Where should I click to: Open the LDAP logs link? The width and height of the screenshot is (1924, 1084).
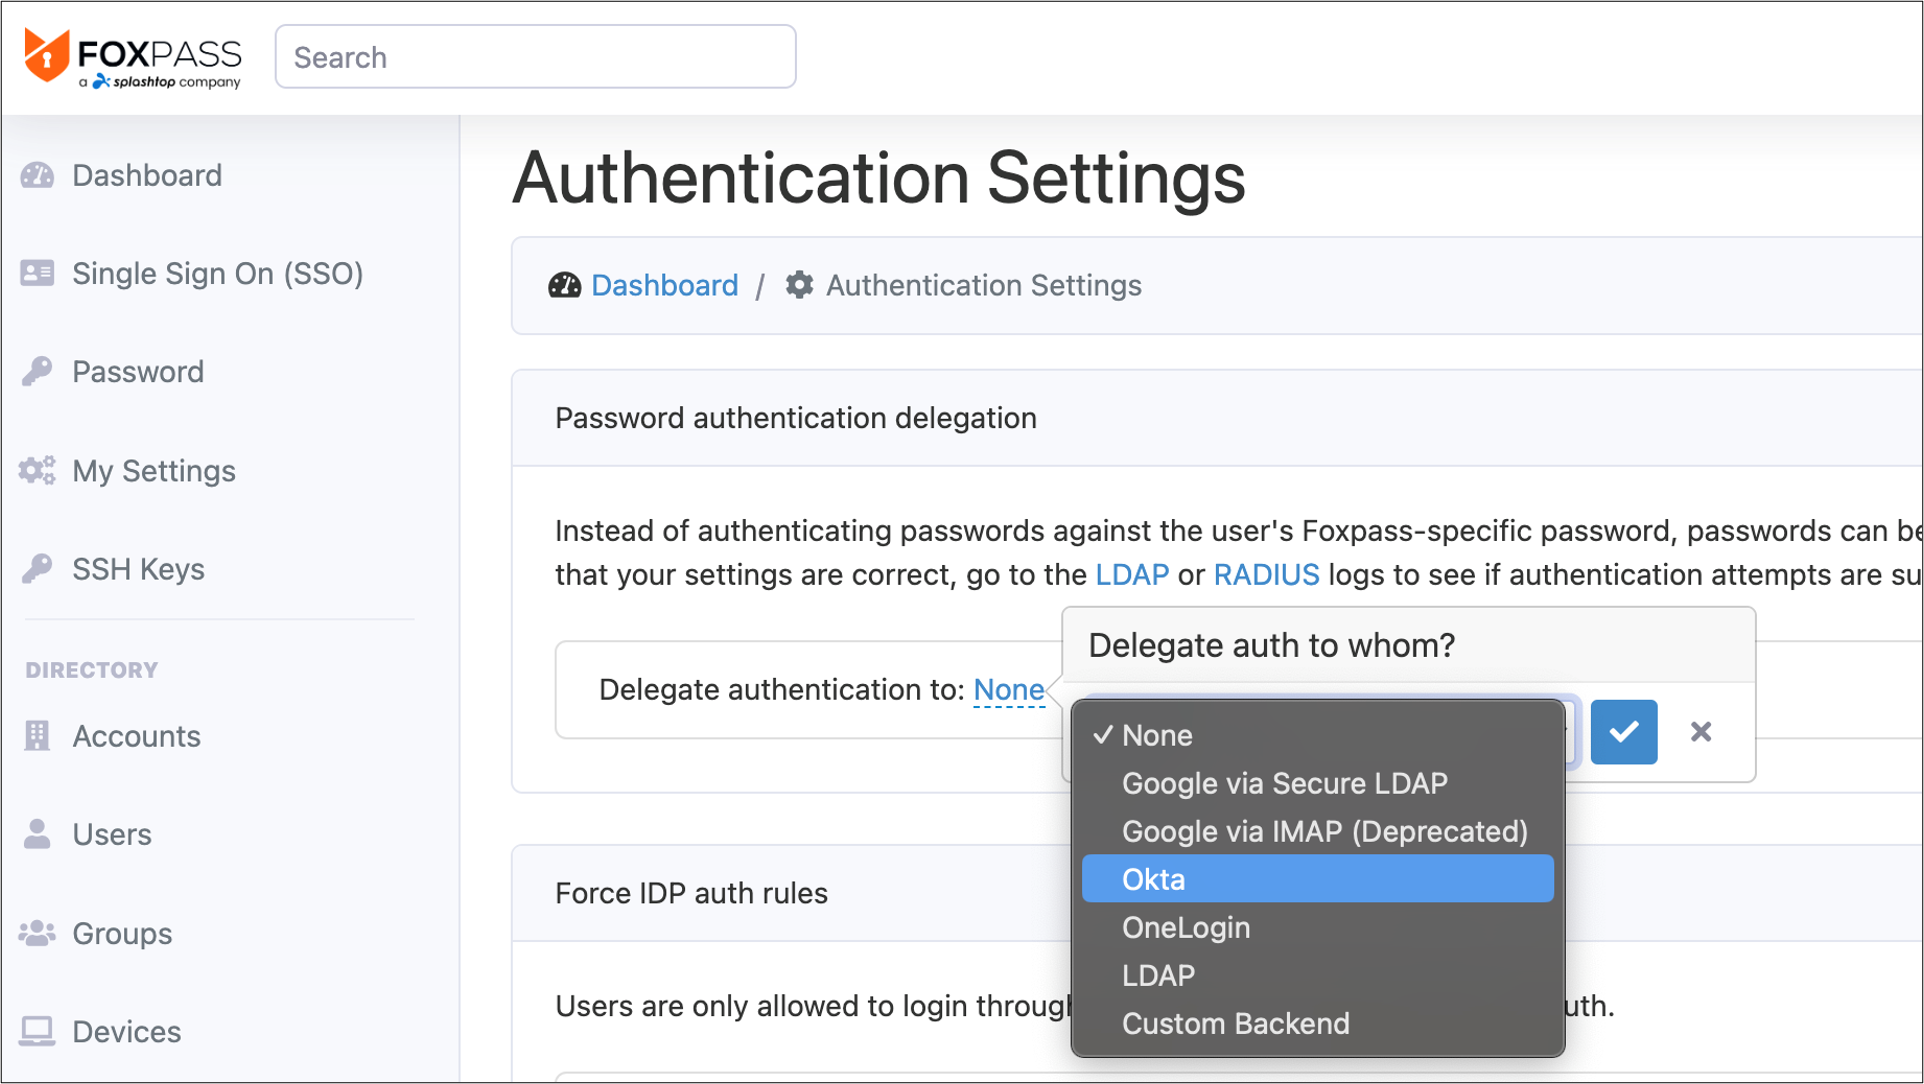1132,575
